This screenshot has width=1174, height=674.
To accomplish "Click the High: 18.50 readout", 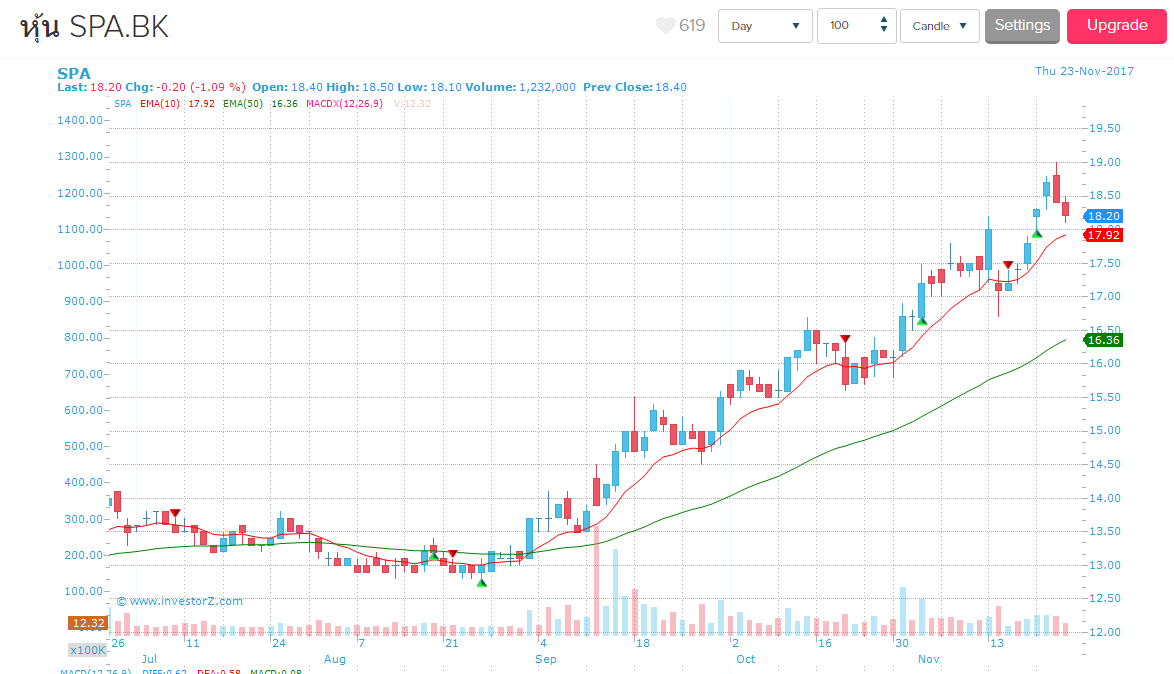I will coord(360,87).
